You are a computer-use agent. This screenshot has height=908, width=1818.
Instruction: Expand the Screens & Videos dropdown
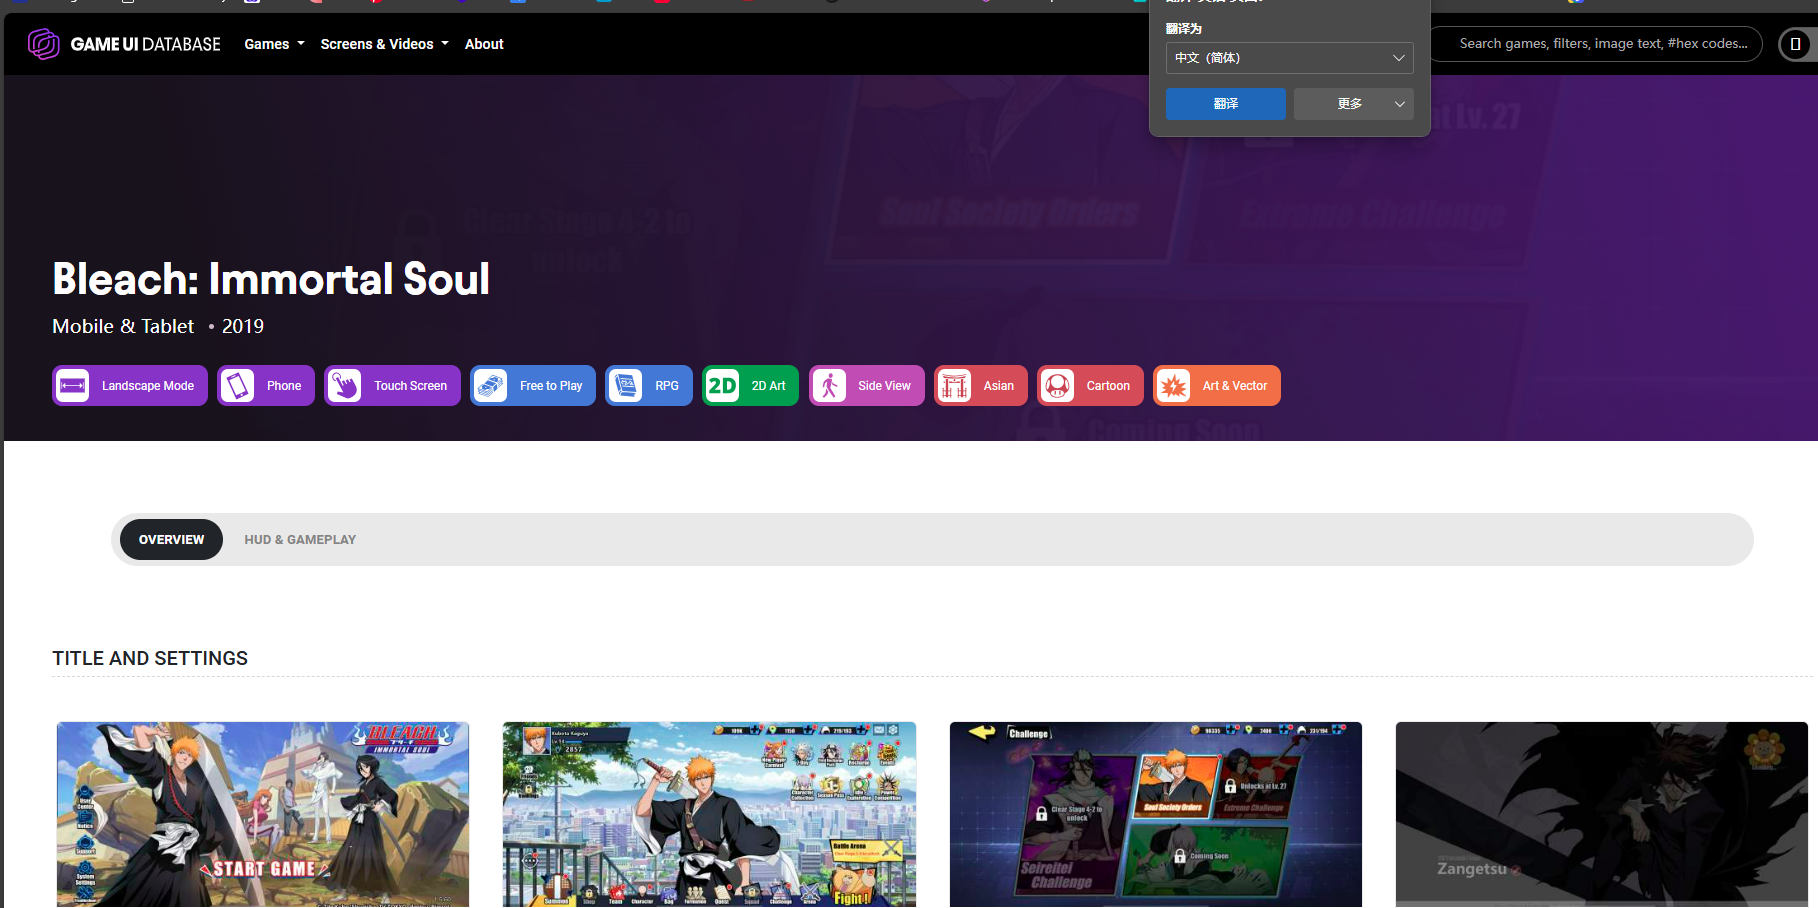[x=384, y=44]
